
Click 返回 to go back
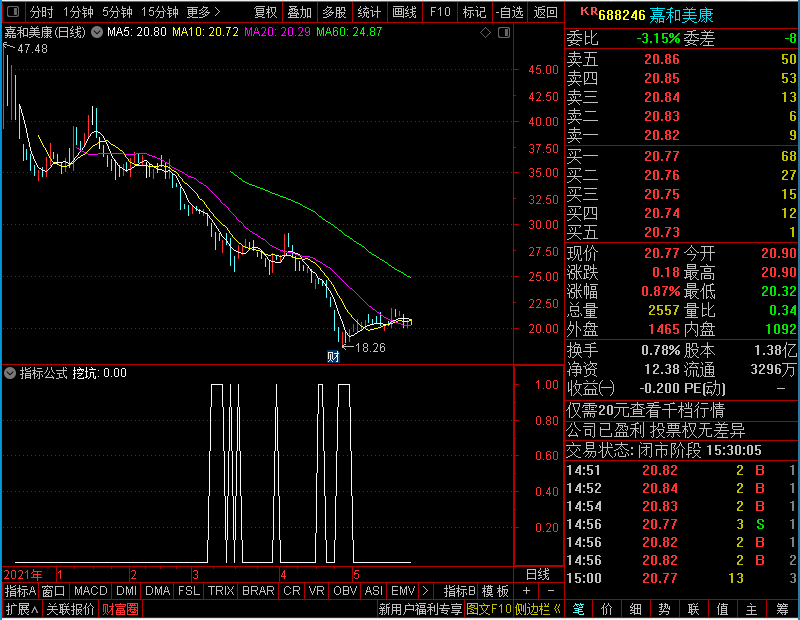pyautogui.click(x=545, y=12)
